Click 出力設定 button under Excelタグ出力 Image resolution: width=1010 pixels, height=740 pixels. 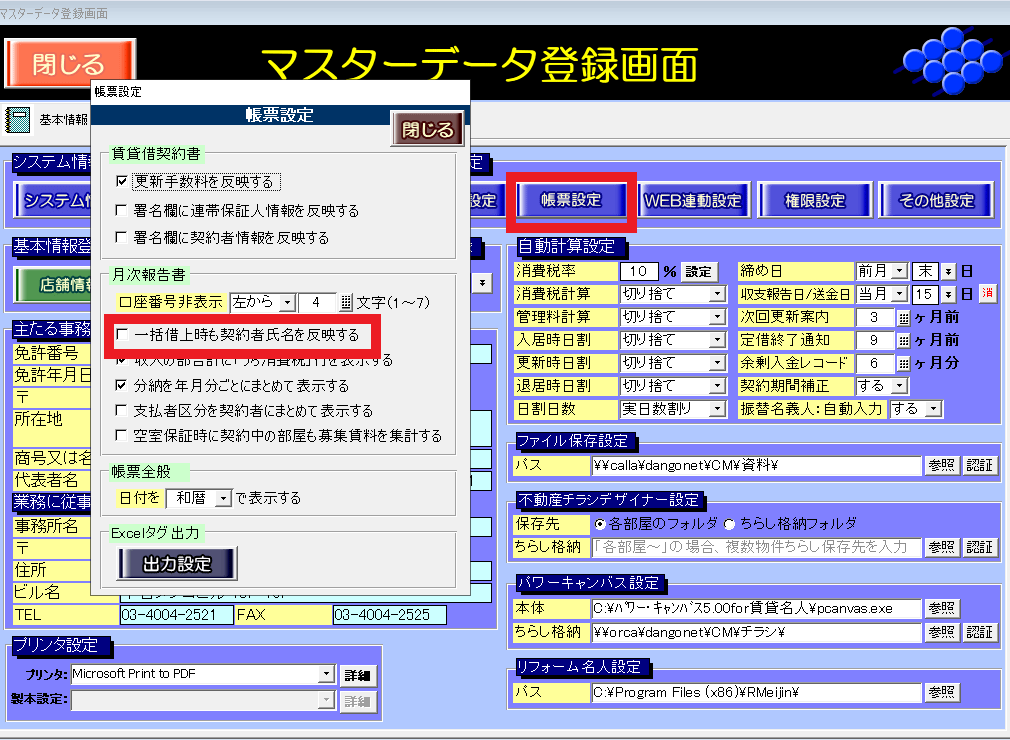[x=177, y=564]
